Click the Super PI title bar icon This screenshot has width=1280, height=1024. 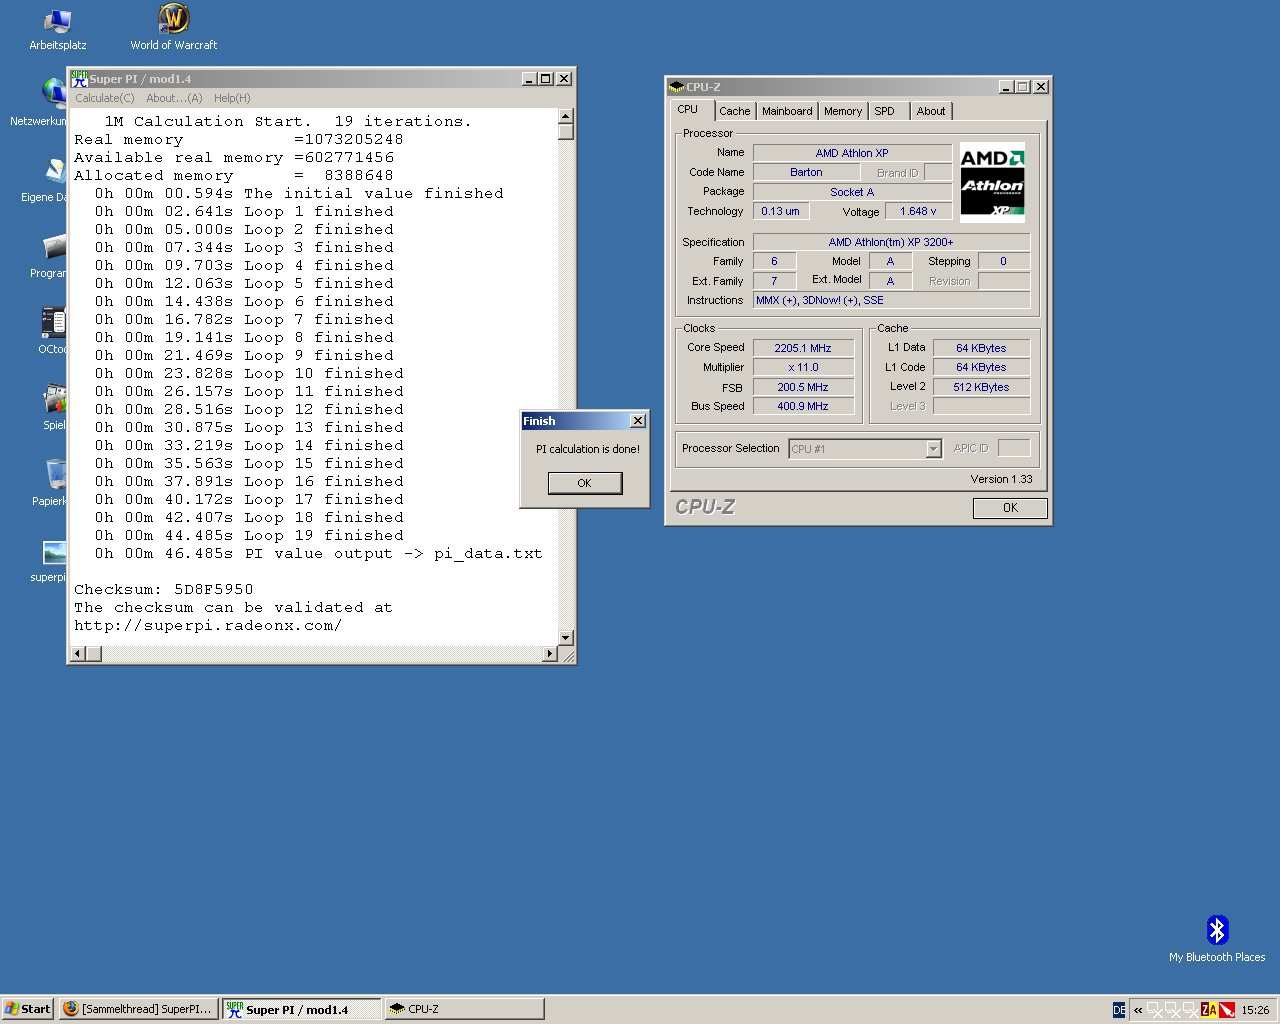point(79,78)
